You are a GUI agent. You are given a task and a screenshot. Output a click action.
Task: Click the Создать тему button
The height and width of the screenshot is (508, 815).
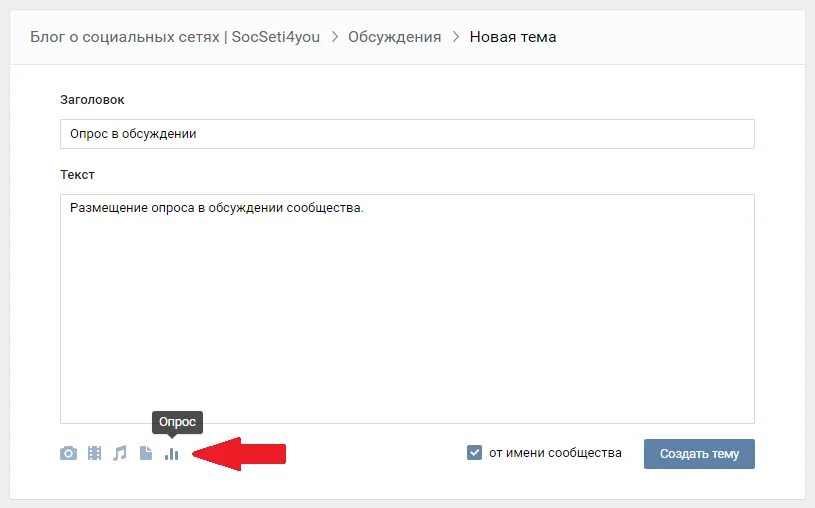[699, 454]
